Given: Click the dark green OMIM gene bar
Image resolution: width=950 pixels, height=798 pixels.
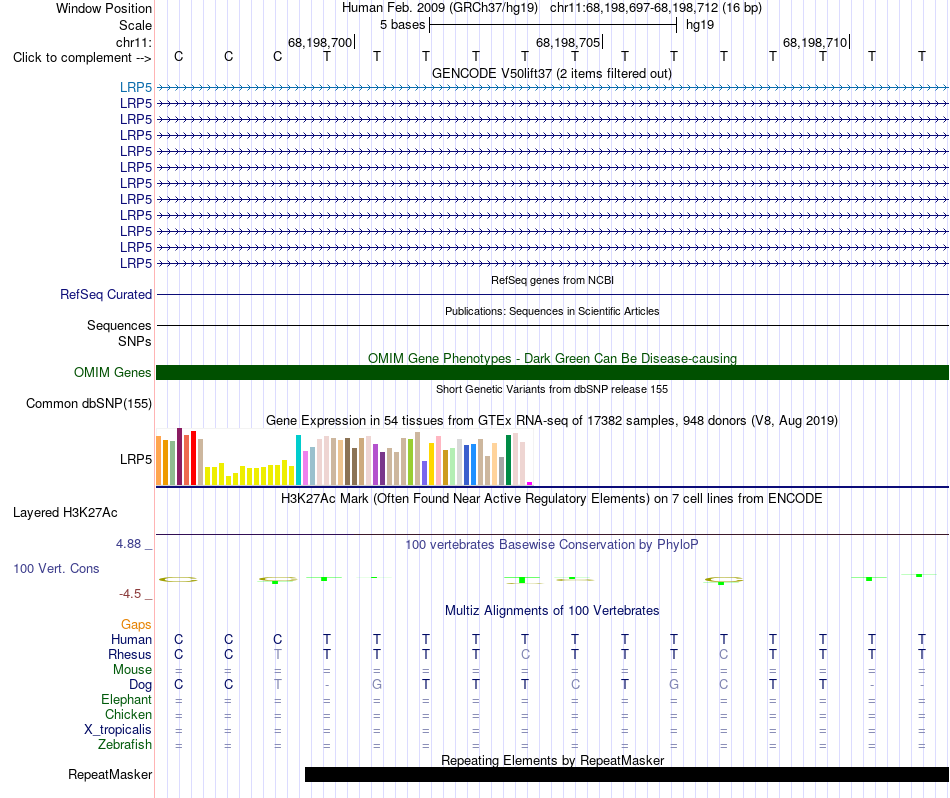Looking at the screenshot, I should coord(552,373).
